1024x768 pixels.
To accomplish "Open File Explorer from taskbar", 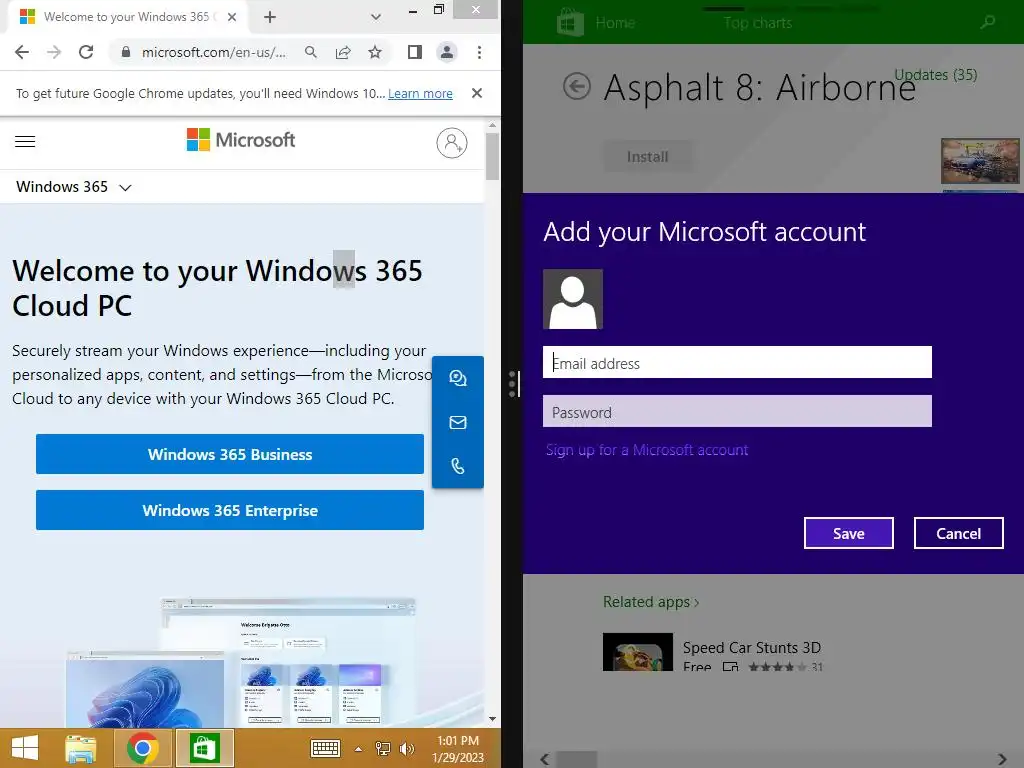I will 81,748.
